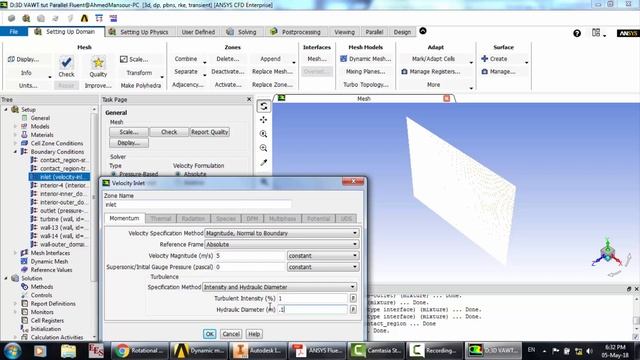640x360 pixels.
Task: Open Camtasia Studio from the taskbar
Action: [x=376, y=351]
